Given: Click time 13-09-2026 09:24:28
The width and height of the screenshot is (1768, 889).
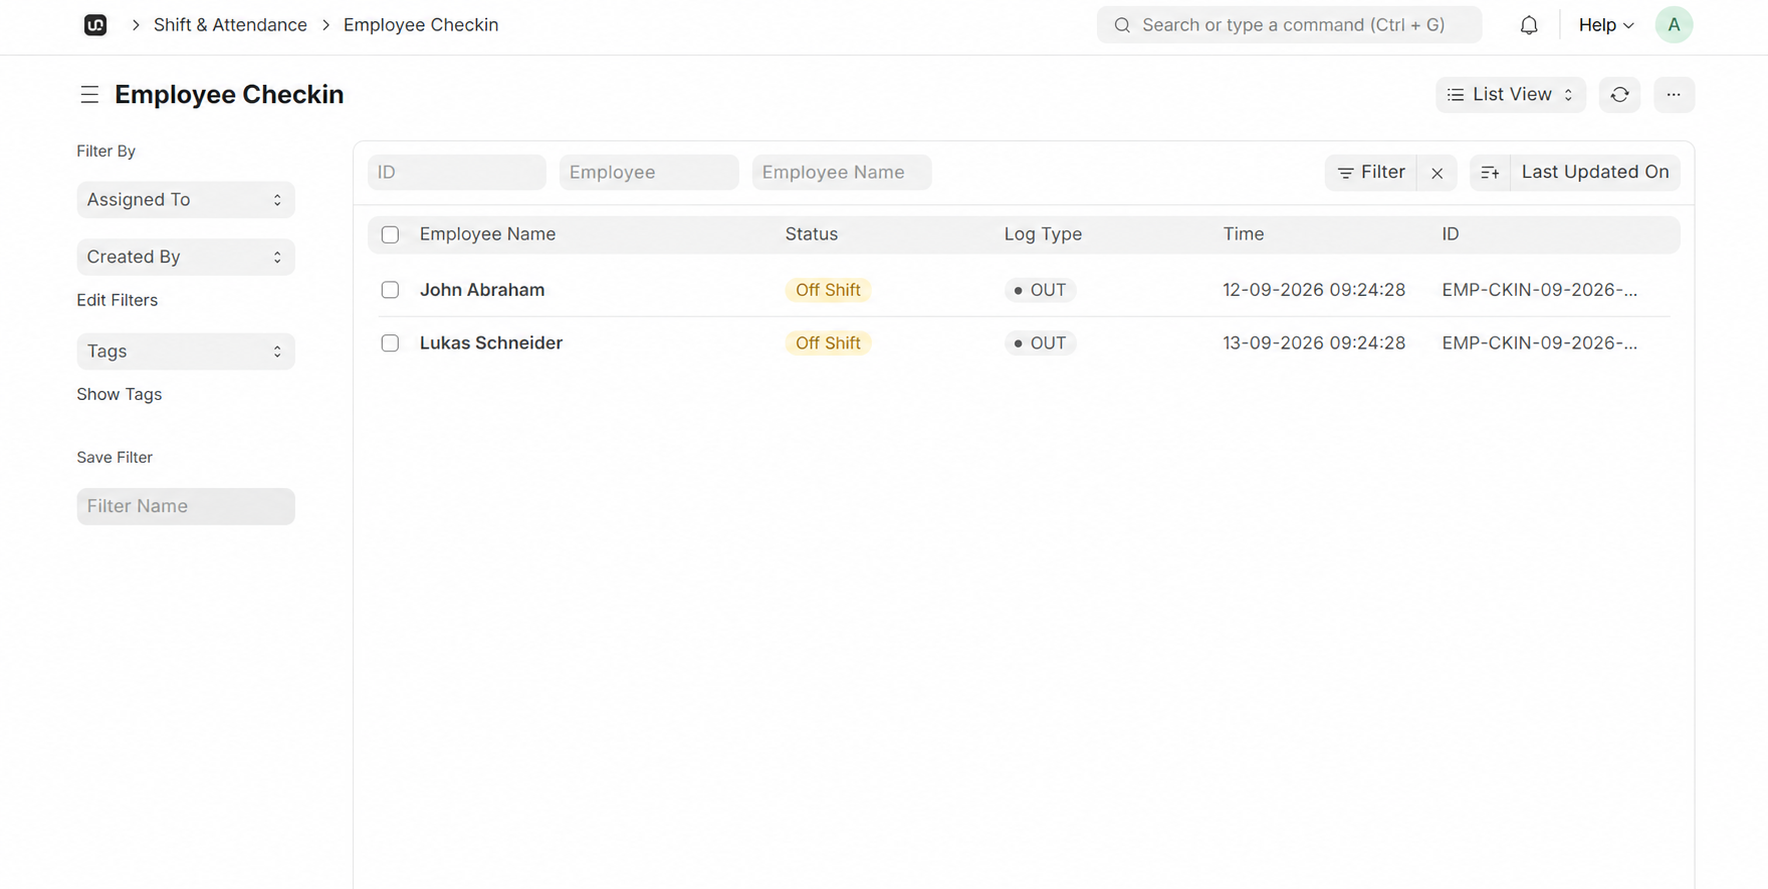Looking at the screenshot, I should click(1314, 343).
